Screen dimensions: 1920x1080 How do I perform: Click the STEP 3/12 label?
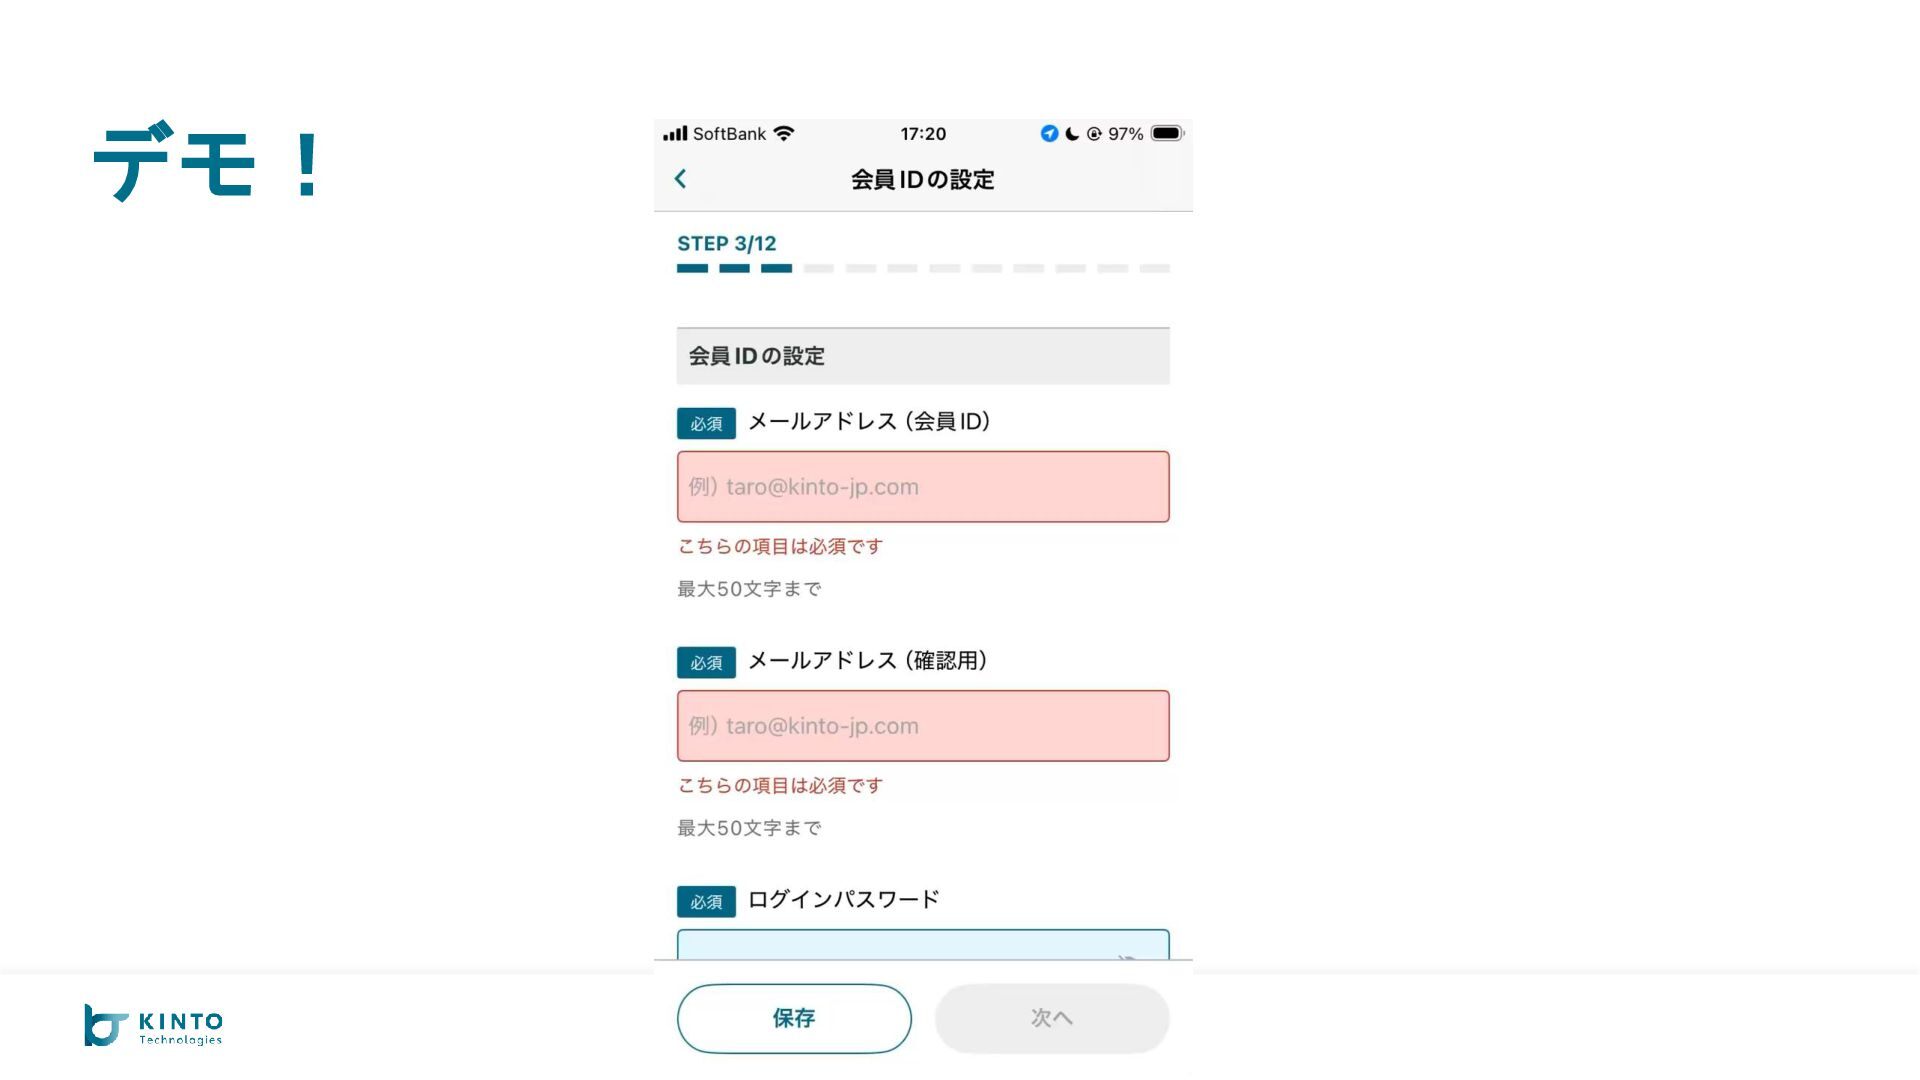coord(727,244)
